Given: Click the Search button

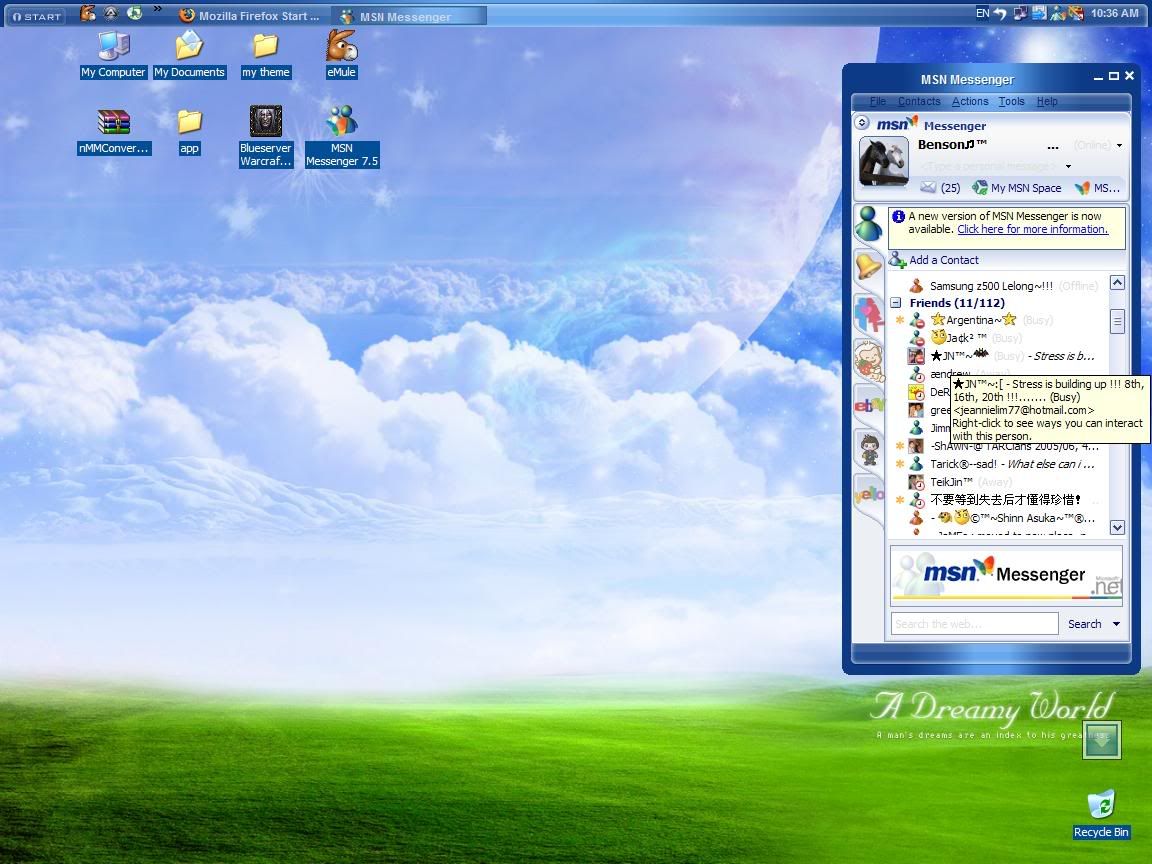Looking at the screenshot, I should (x=1084, y=624).
